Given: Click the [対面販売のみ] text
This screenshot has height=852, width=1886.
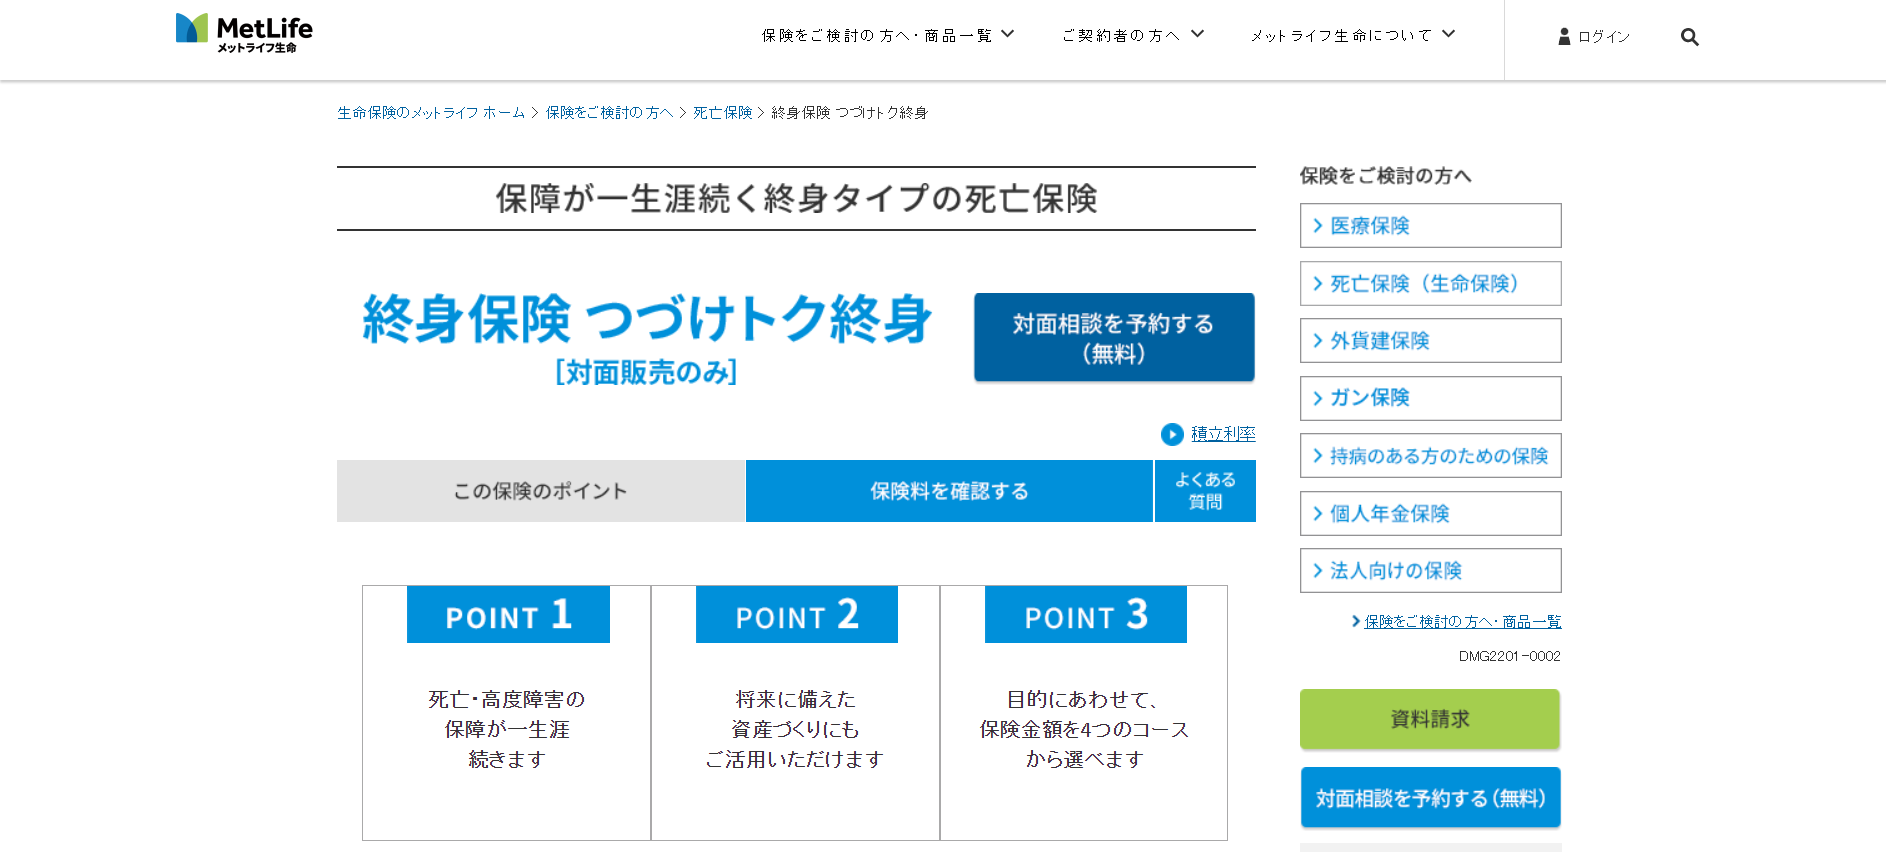Looking at the screenshot, I should [x=646, y=373].
